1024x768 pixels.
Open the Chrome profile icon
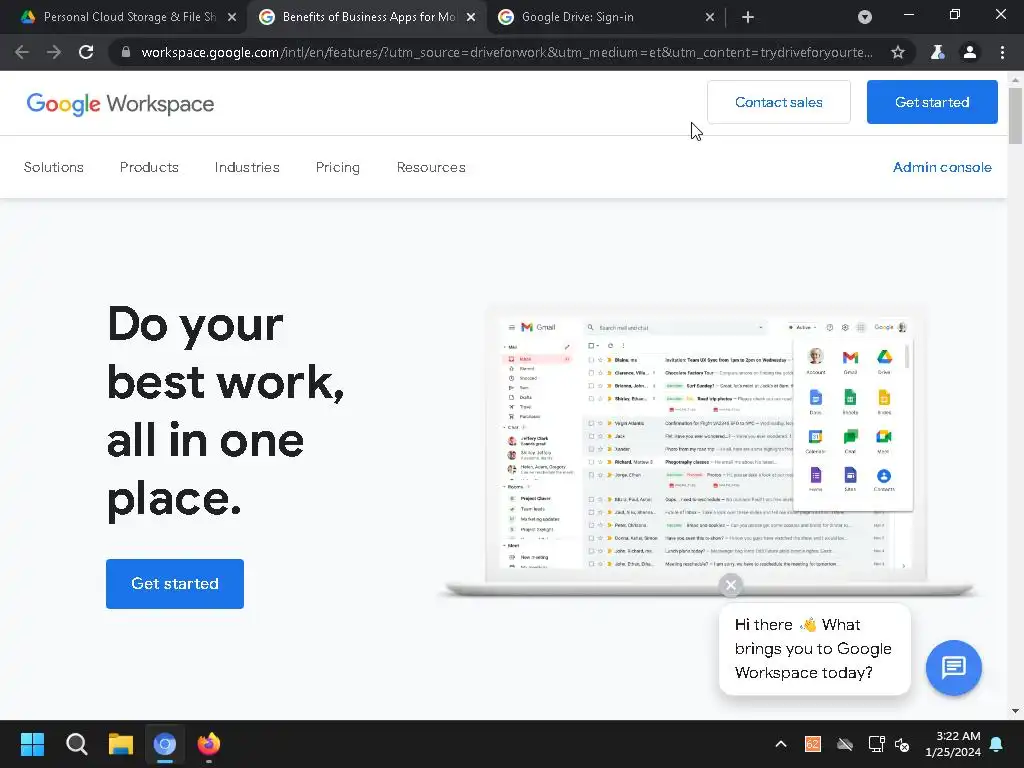(x=970, y=52)
